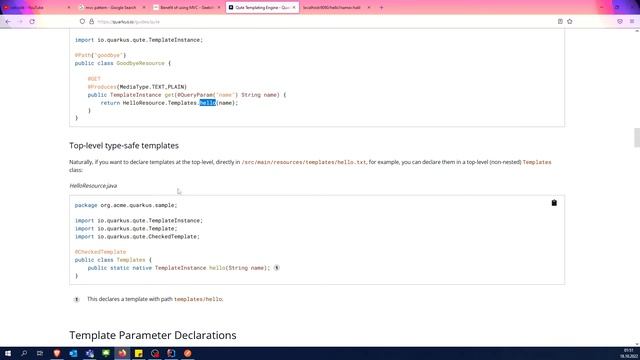The image size is (640, 360).
Task: Click the highlighted hello selection in code
Action: [207, 103]
